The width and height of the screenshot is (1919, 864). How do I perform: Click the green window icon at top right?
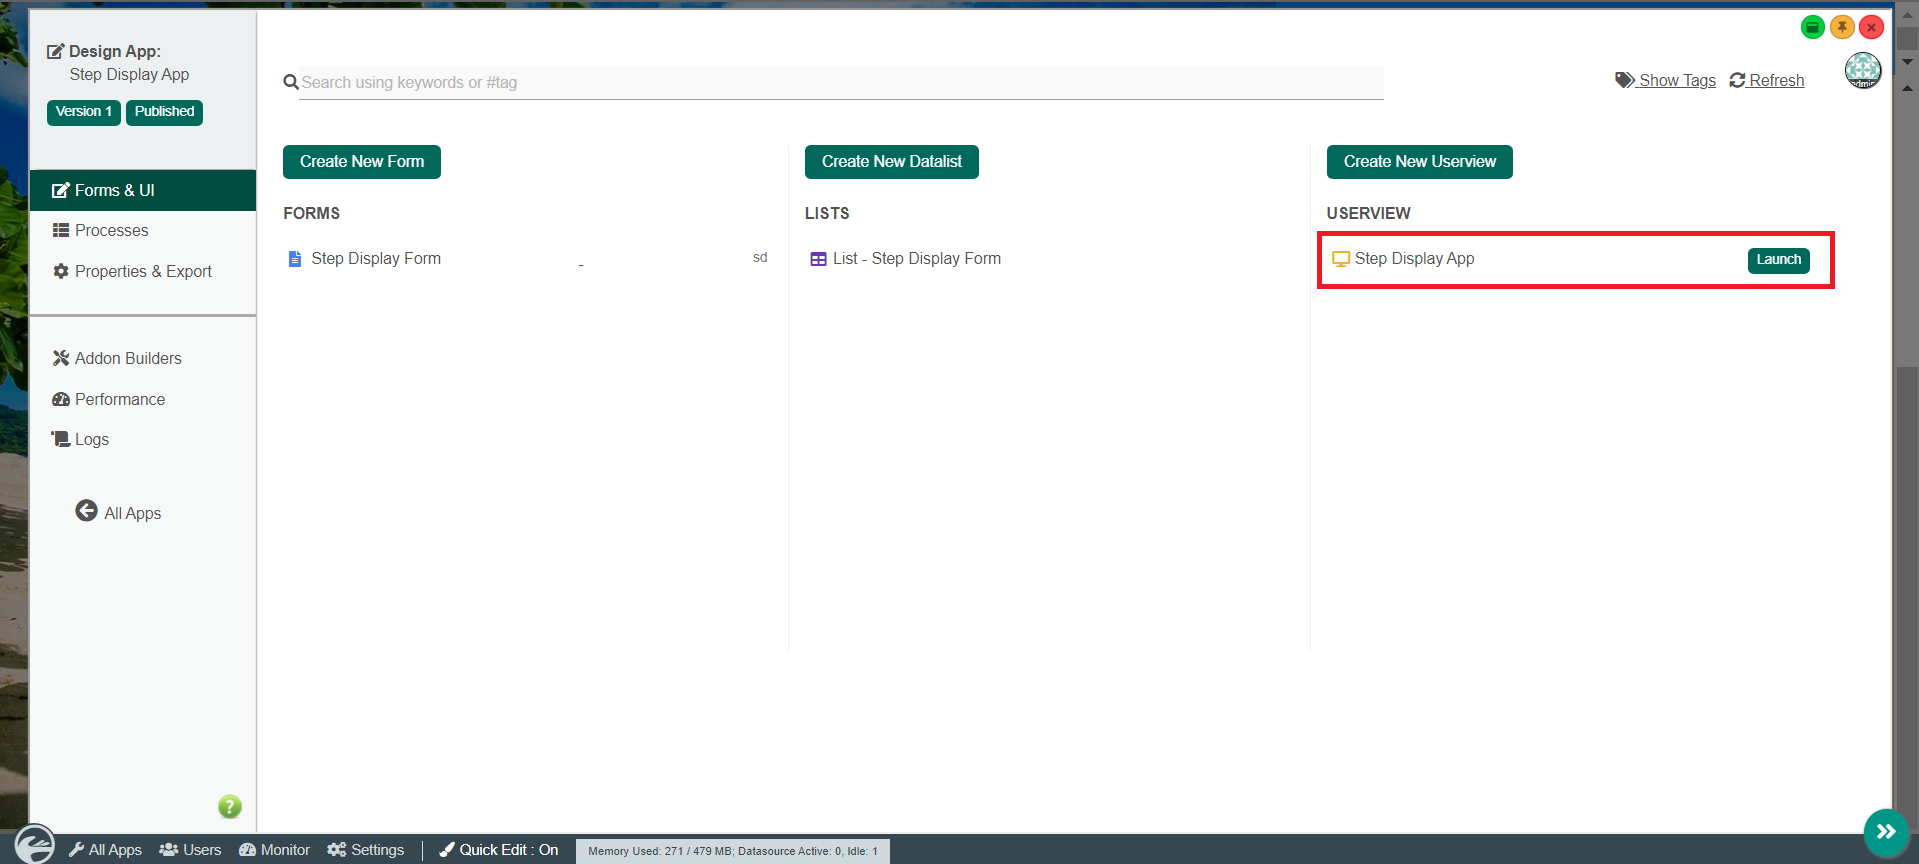pos(1812,27)
